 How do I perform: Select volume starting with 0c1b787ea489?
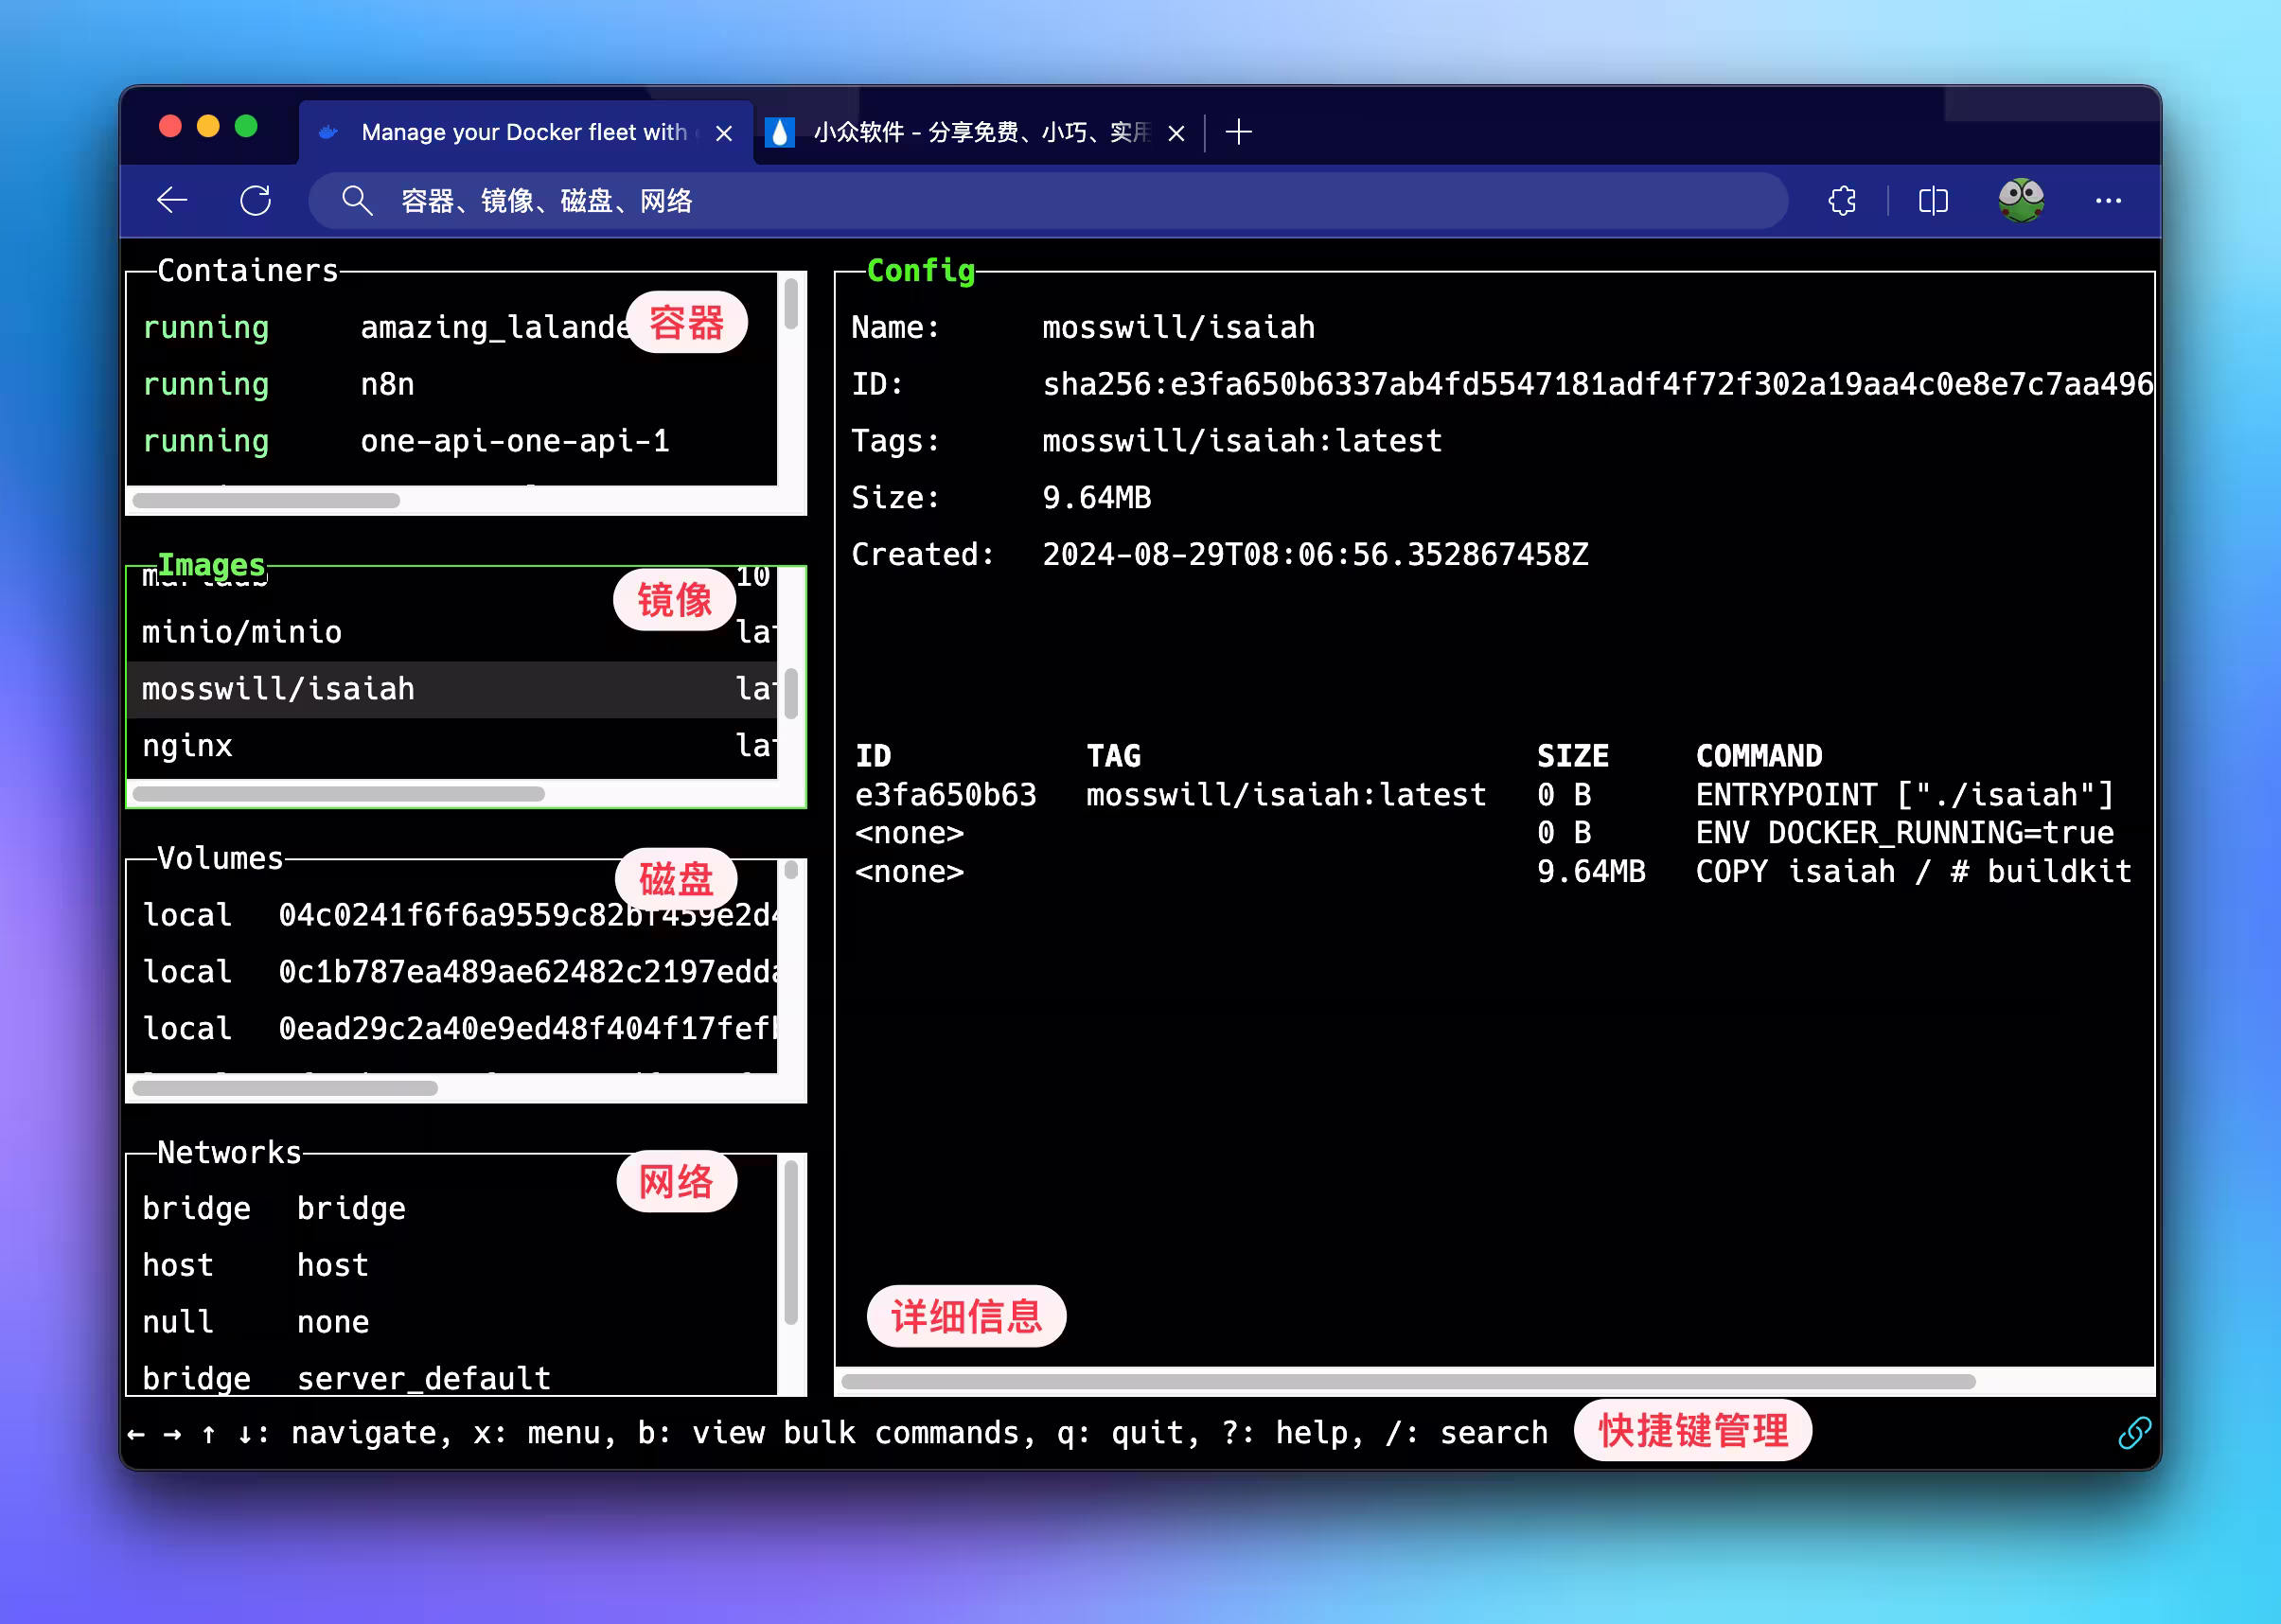coord(452,972)
